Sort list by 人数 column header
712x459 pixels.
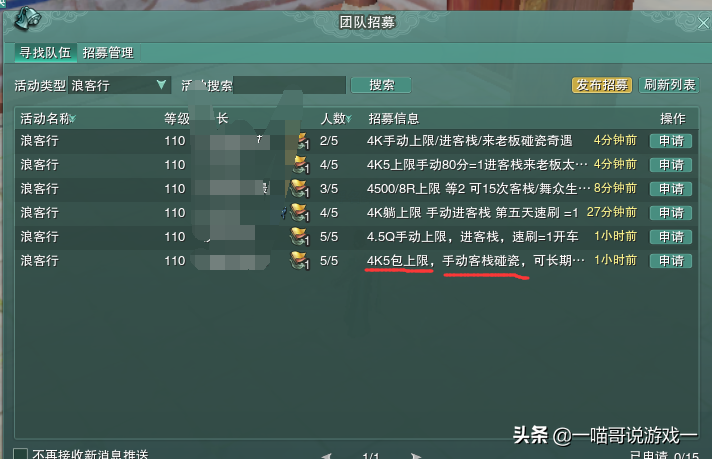click(x=336, y=119)
